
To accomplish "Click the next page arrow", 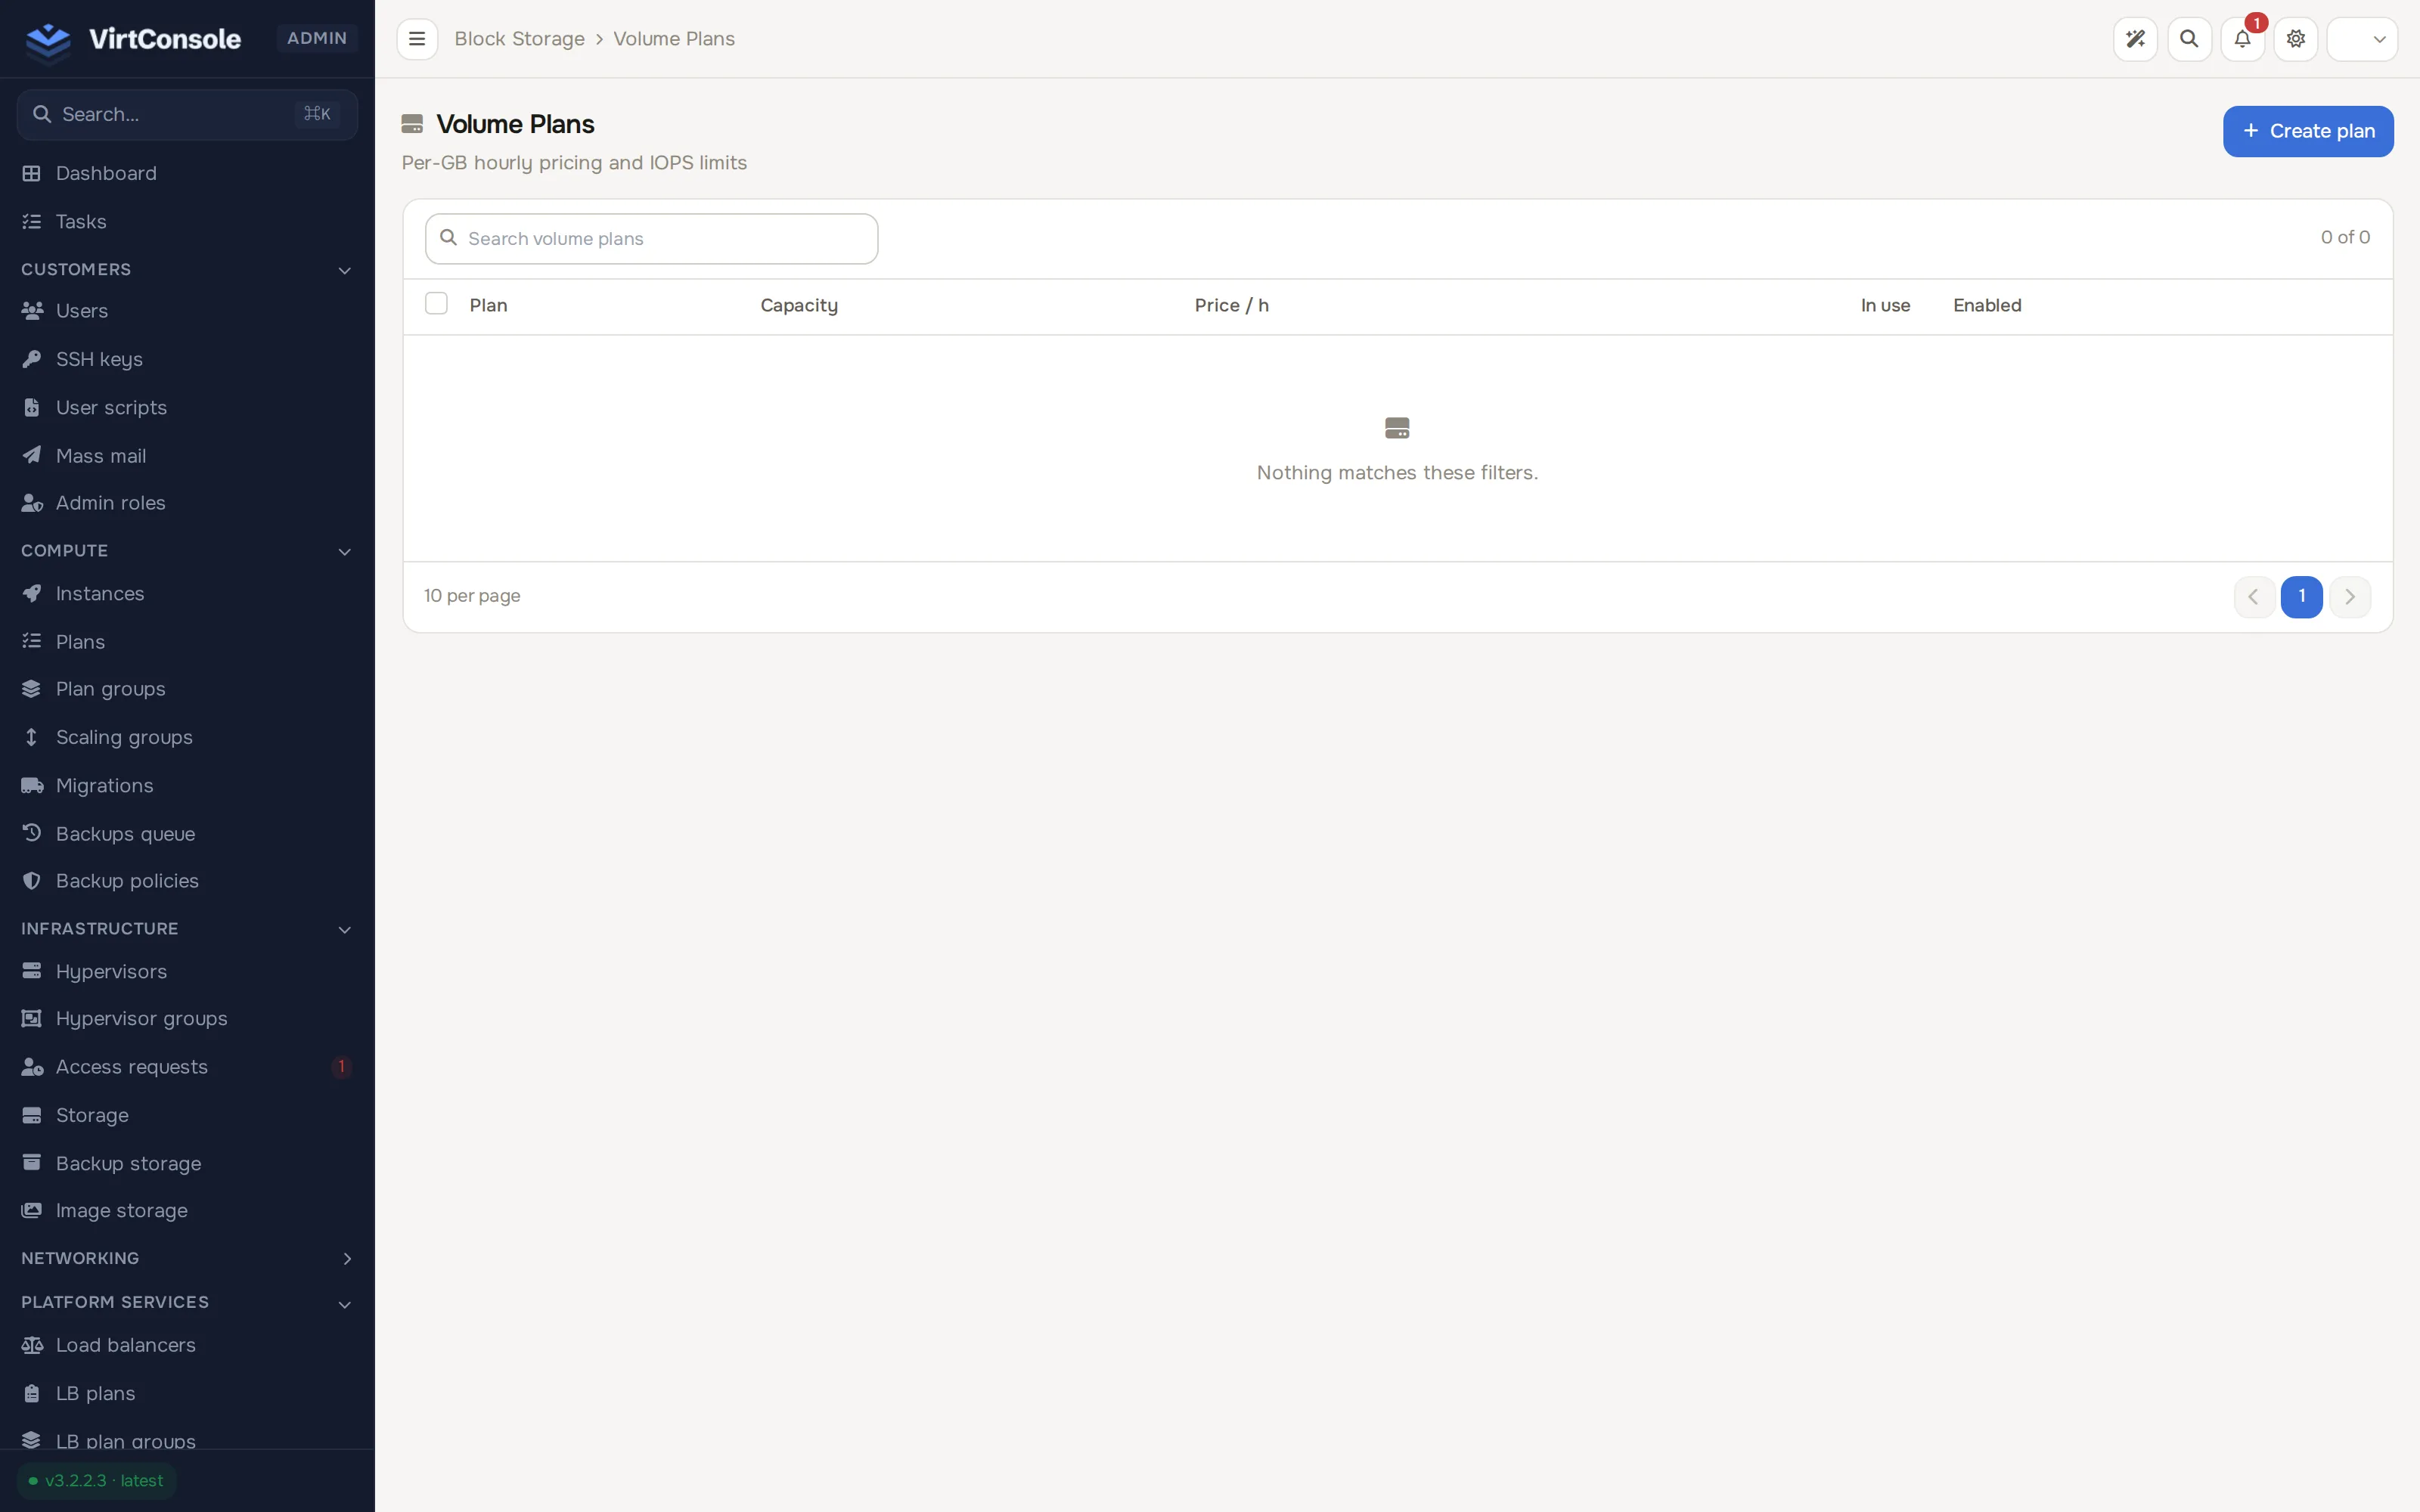I will [x=2350, y=597].
